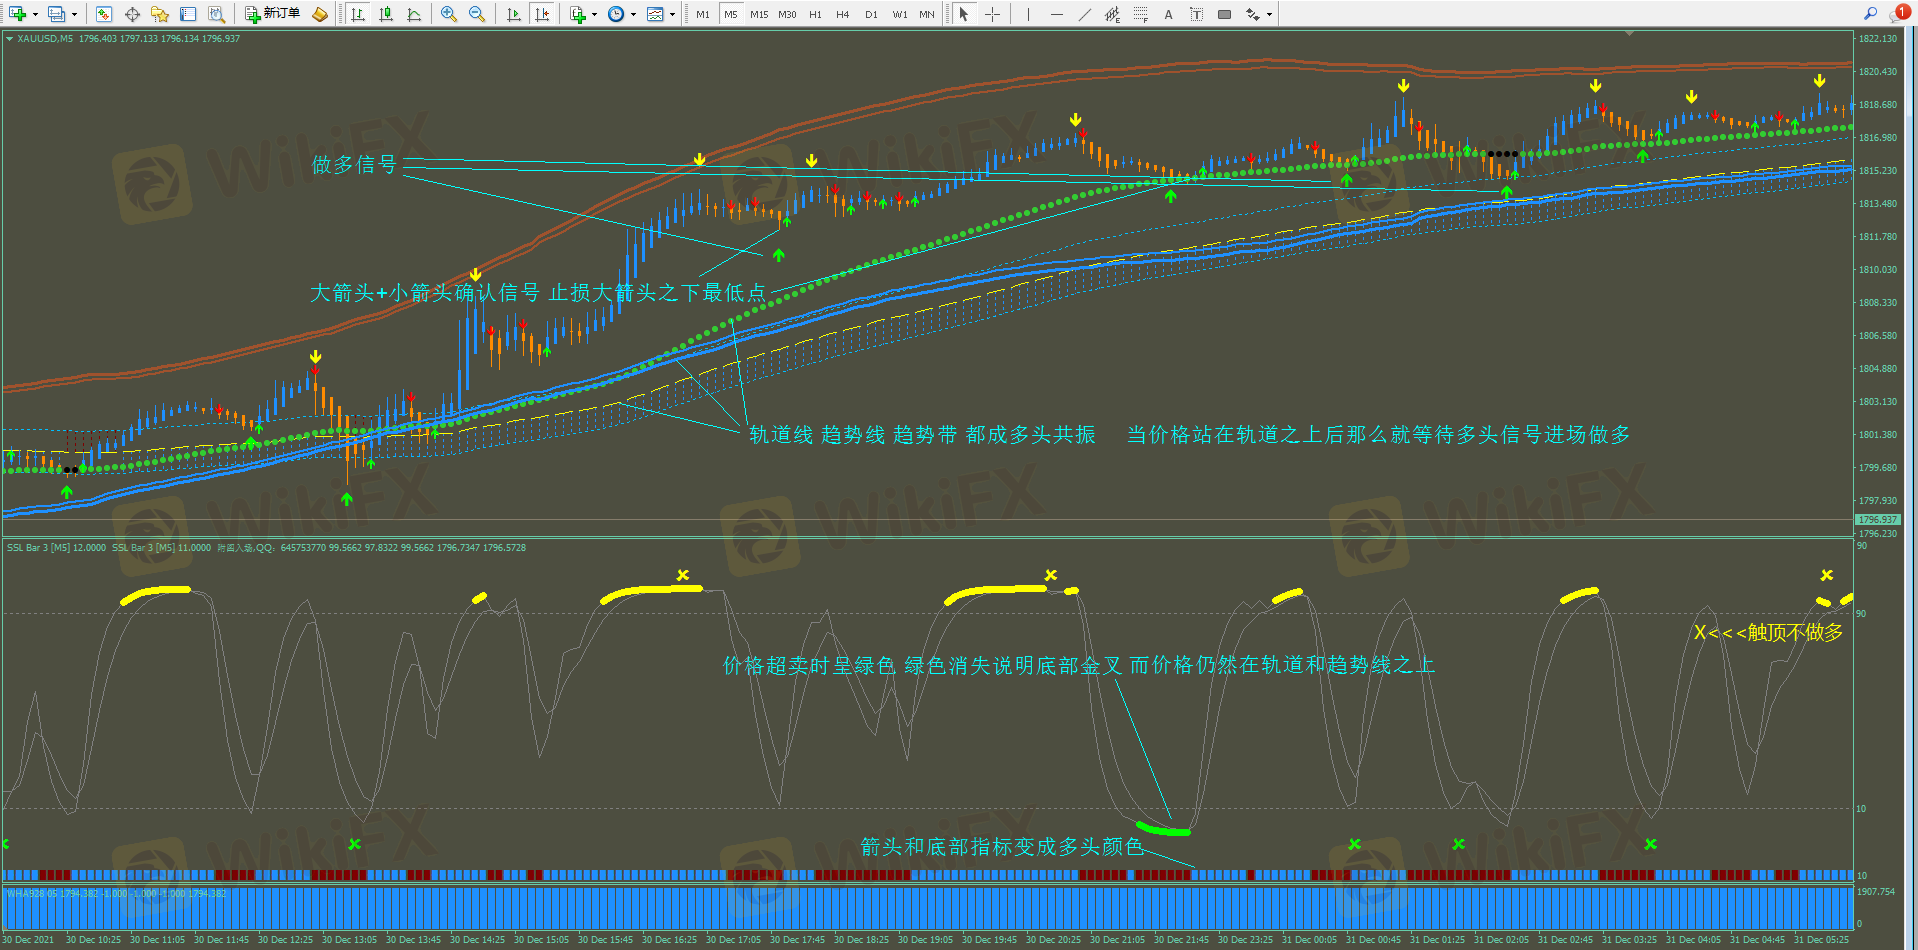Select the trendline drawing tool
The width and height of the screenshot is (1918, 950).
click(1084, 14)
